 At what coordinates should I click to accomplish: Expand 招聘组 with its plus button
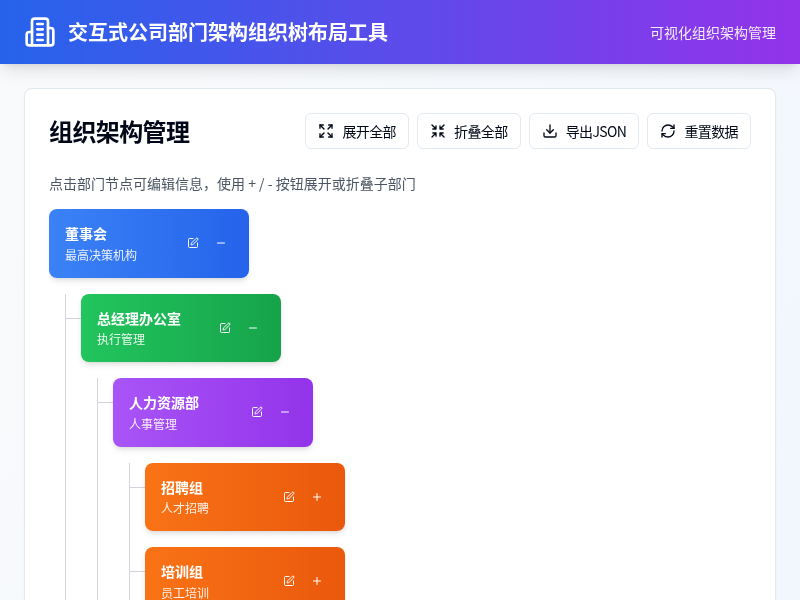pyautogui.click(x=317, y=497)
